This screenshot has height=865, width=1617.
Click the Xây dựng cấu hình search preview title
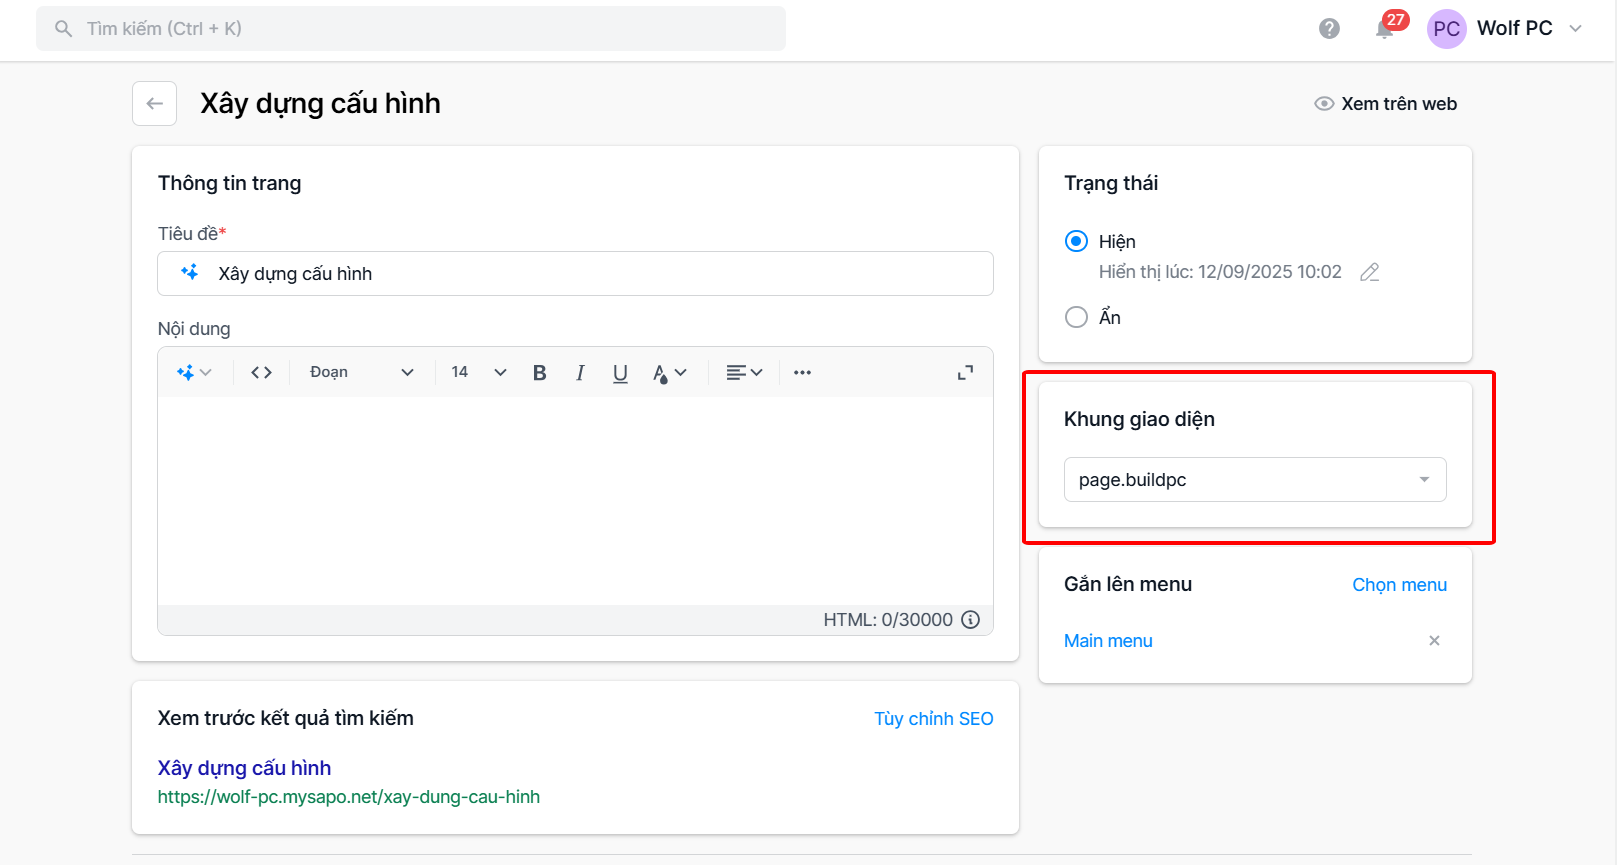[x=244, y=768]
